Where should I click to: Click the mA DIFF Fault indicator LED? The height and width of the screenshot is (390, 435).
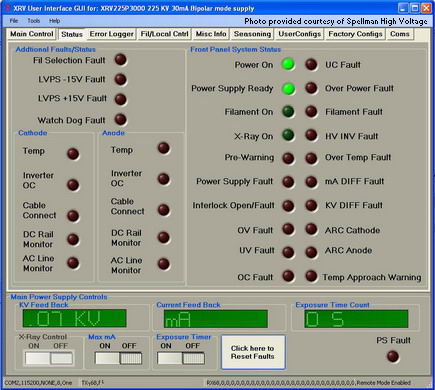[311, 182]
